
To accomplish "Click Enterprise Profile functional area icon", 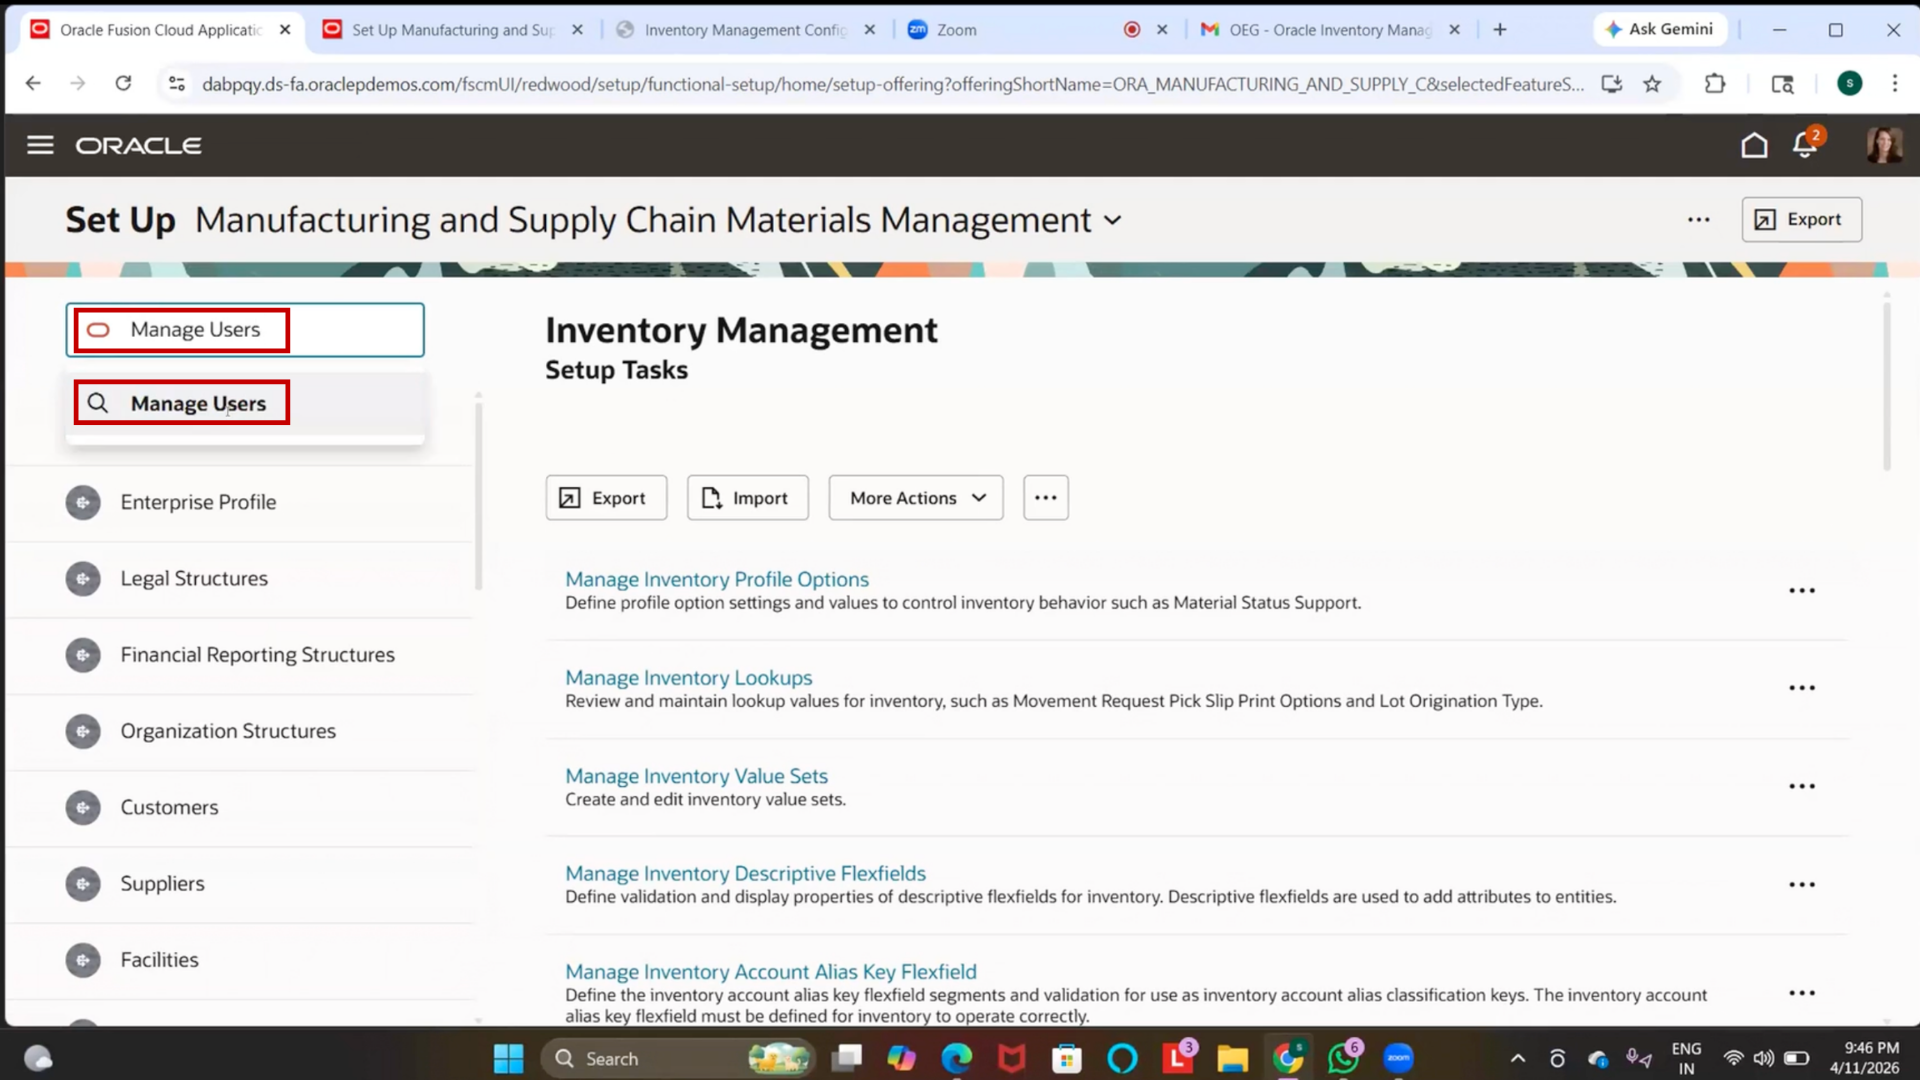I will [83, 502].
